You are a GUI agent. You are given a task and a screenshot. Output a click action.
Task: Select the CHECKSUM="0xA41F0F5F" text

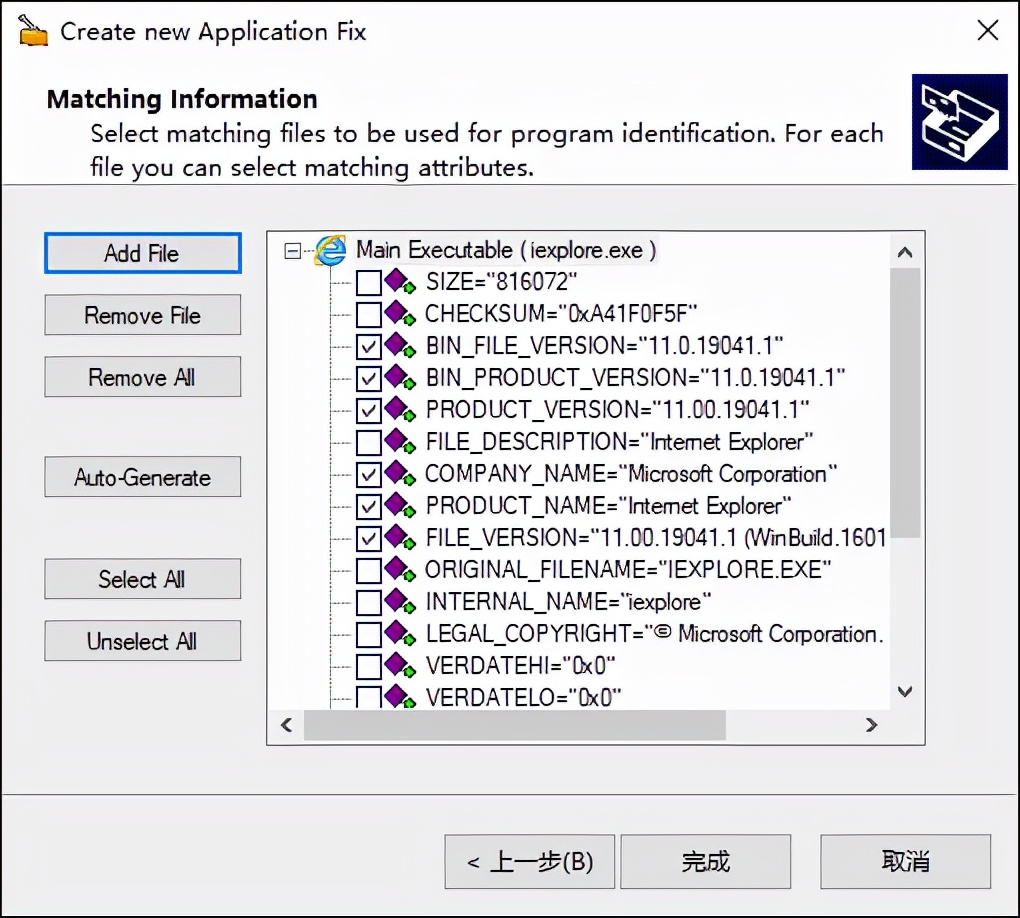point(561,314)
